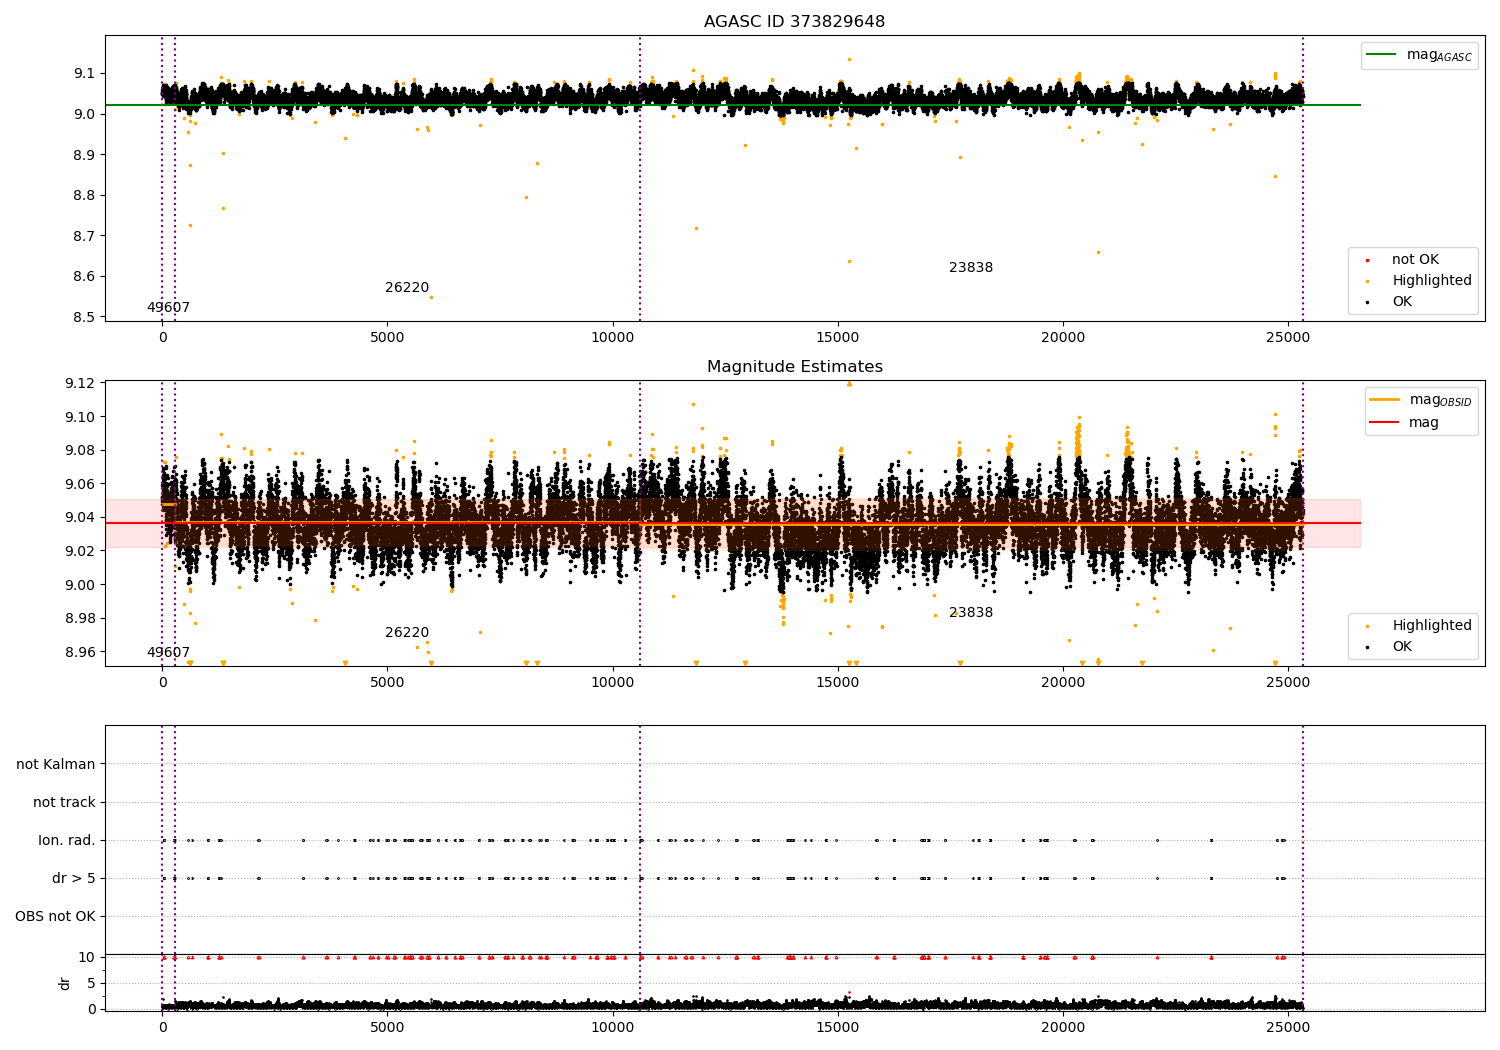Click the 'not Kalman' row label
The height and width of the screenshot is (1050, 1500).
coord(56,765)
